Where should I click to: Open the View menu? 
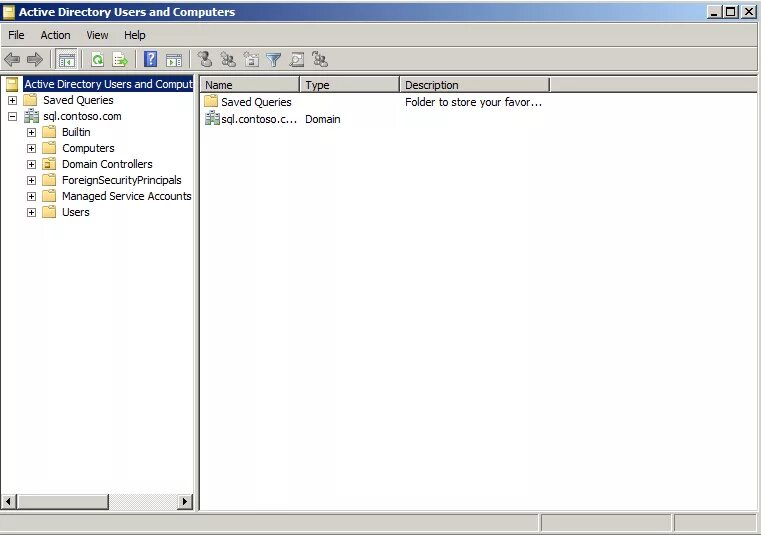pos(97,35)
